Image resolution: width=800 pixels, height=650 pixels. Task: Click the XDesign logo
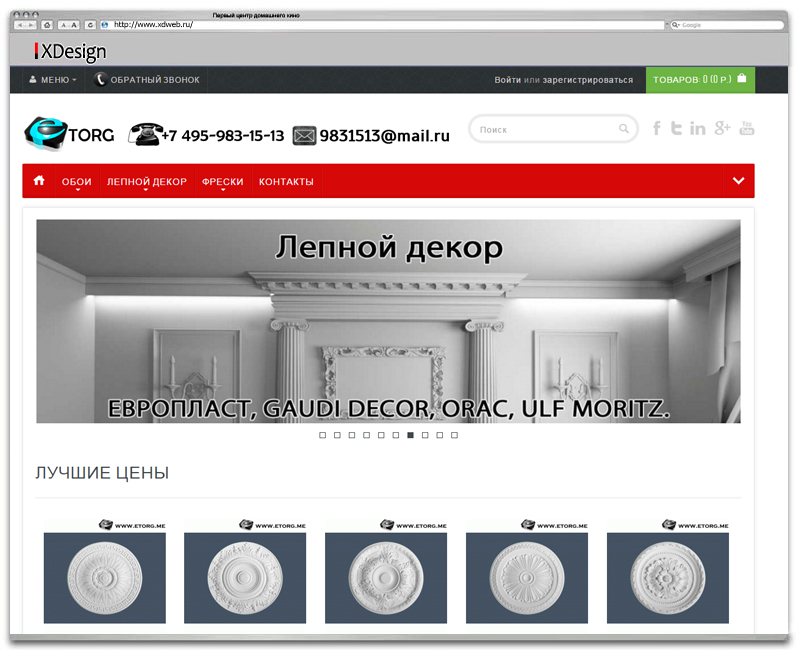[70, 52]
